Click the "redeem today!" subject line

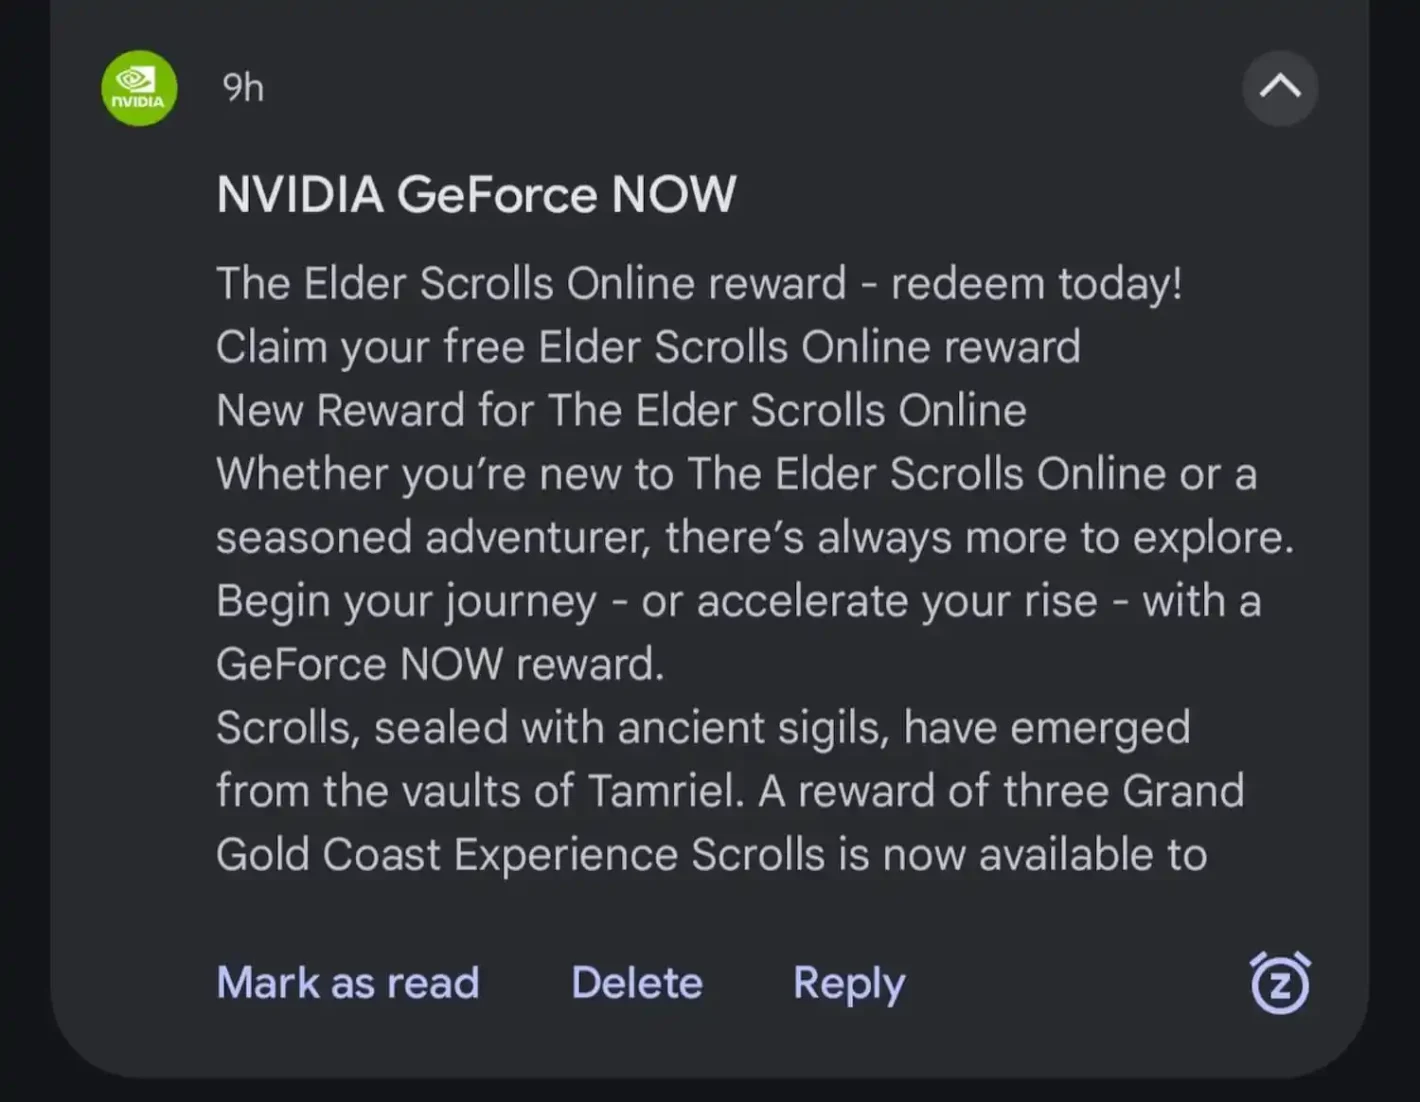tap(1036, 284)
